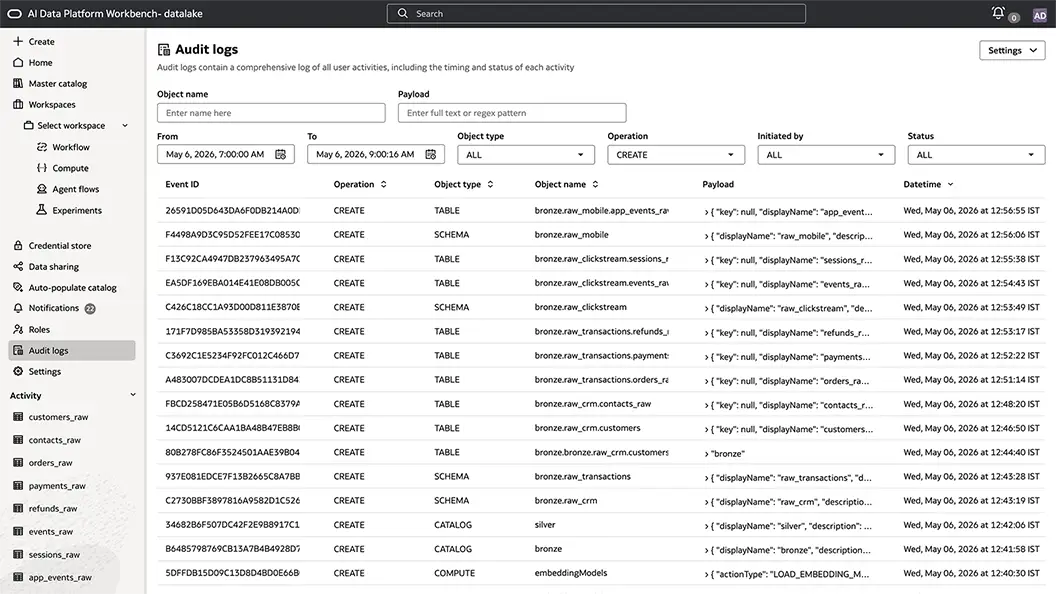Screen dimensions: 1056x594
Task: Open the Notifications menu item
Action: click(54, 308)
